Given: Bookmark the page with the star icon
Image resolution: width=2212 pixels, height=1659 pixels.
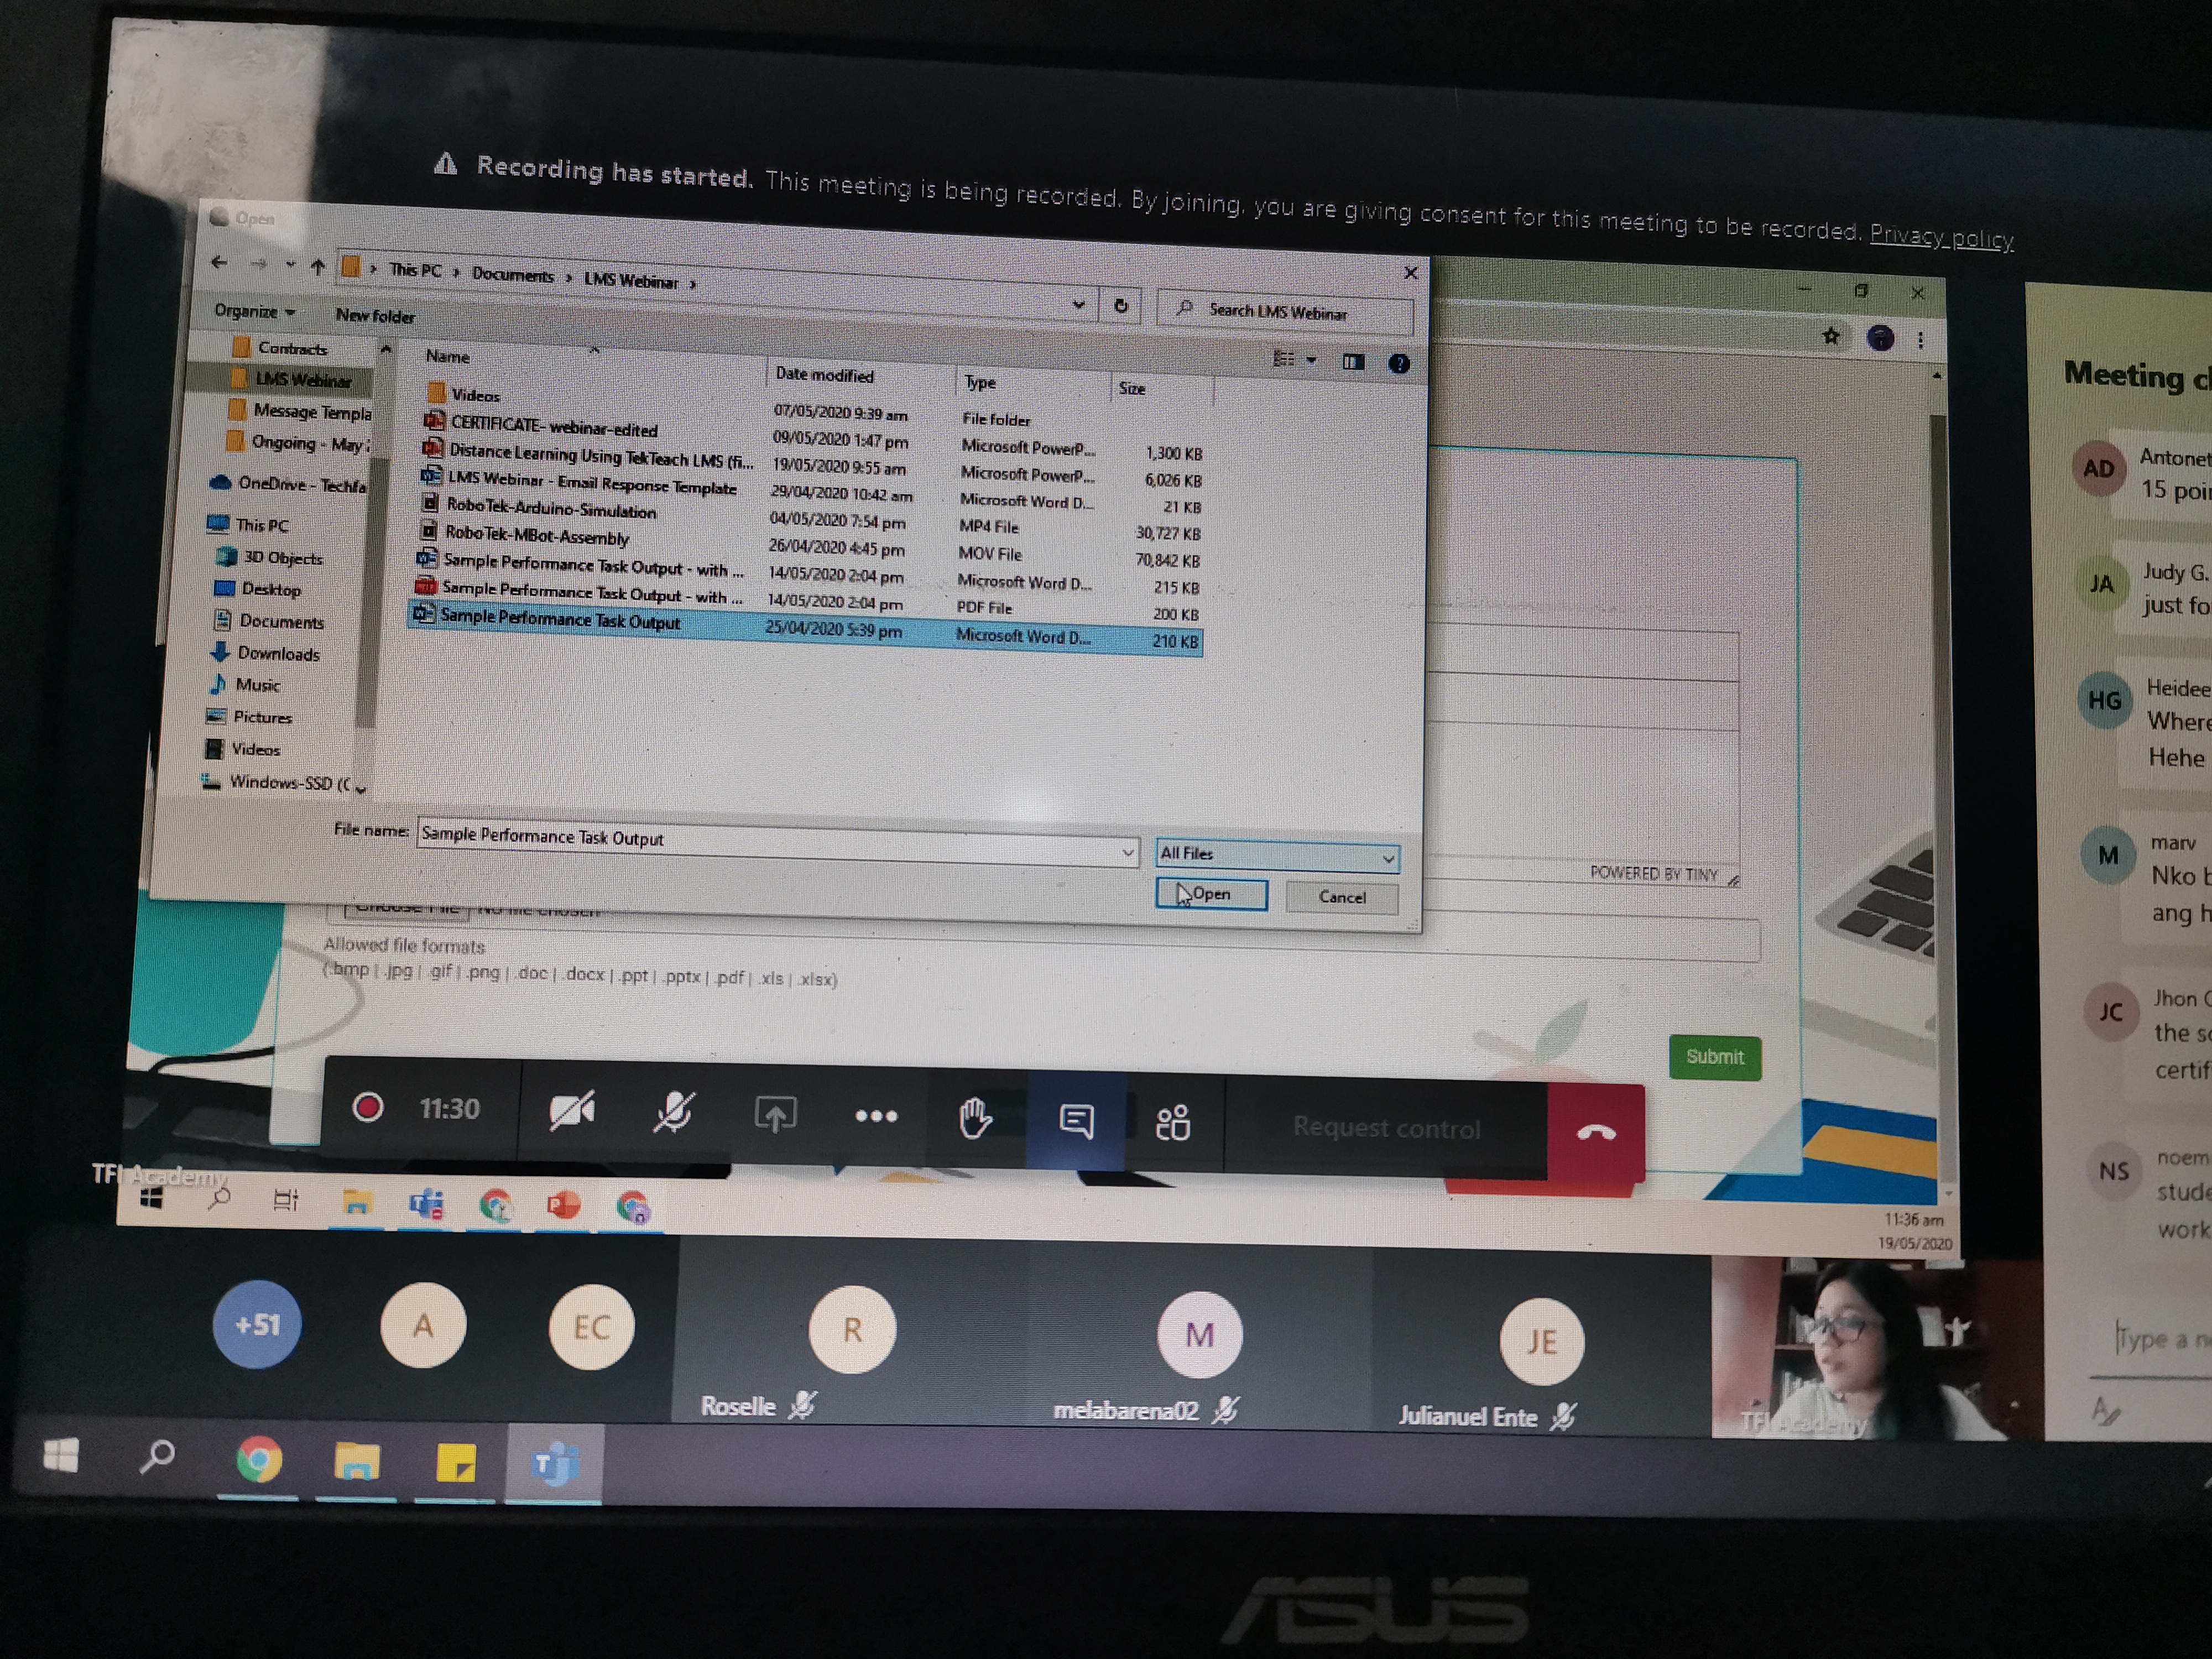Looking at the screenshot, I should point(1831,336).
